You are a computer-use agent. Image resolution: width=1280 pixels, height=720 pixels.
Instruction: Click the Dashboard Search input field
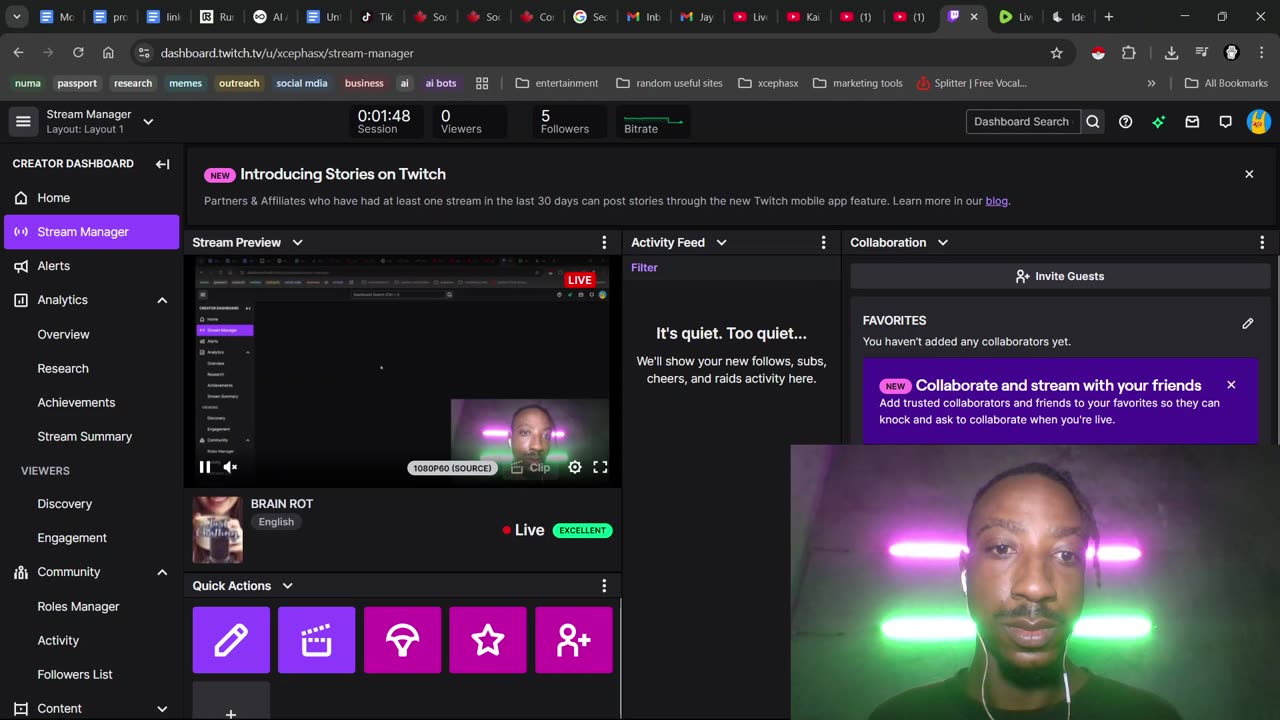pos(1023,122)
